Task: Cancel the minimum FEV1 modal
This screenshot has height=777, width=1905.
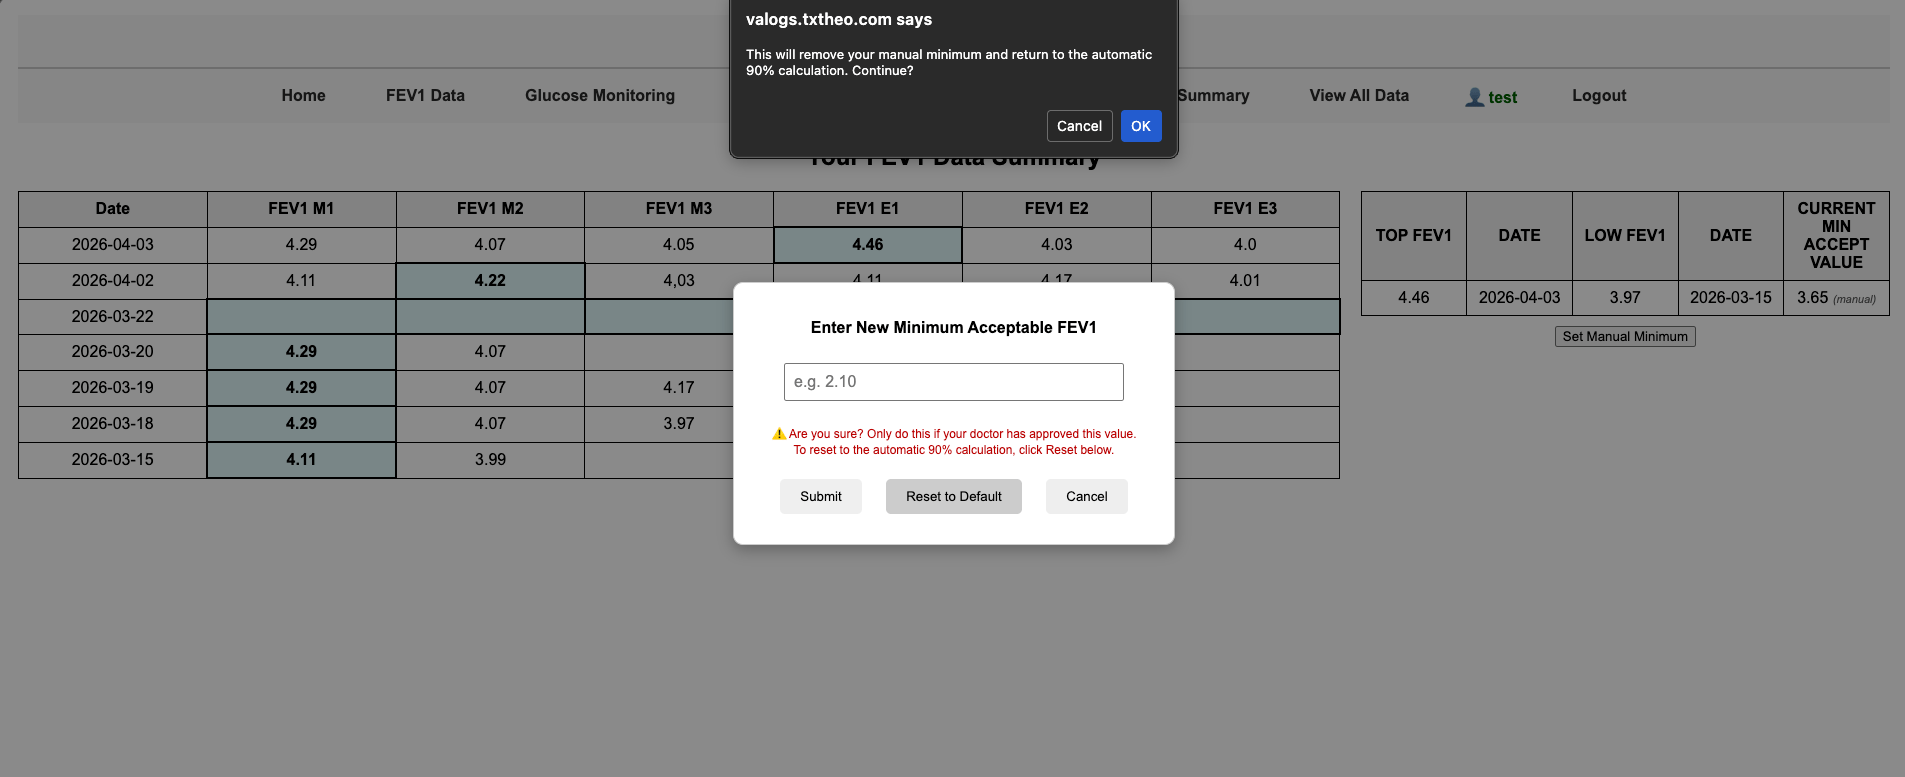Action: click(x=1086, y=497)
